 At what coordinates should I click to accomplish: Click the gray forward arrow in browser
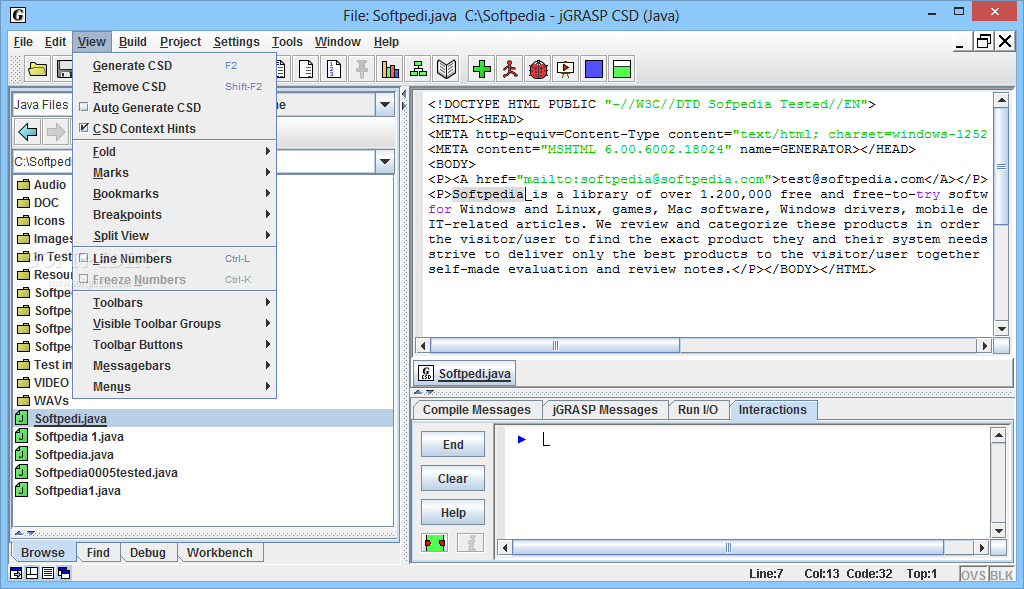point(56,132)
